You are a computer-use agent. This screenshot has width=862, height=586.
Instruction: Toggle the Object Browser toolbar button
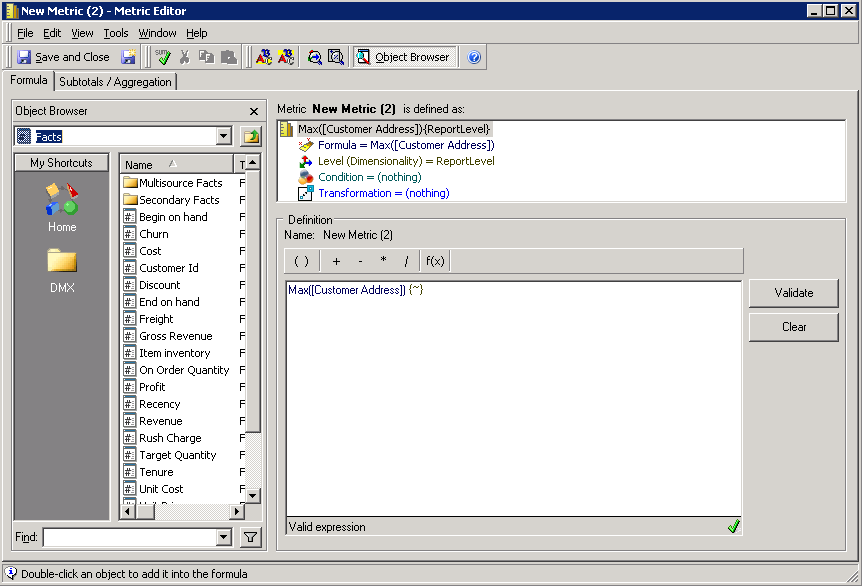click(404, 57)
